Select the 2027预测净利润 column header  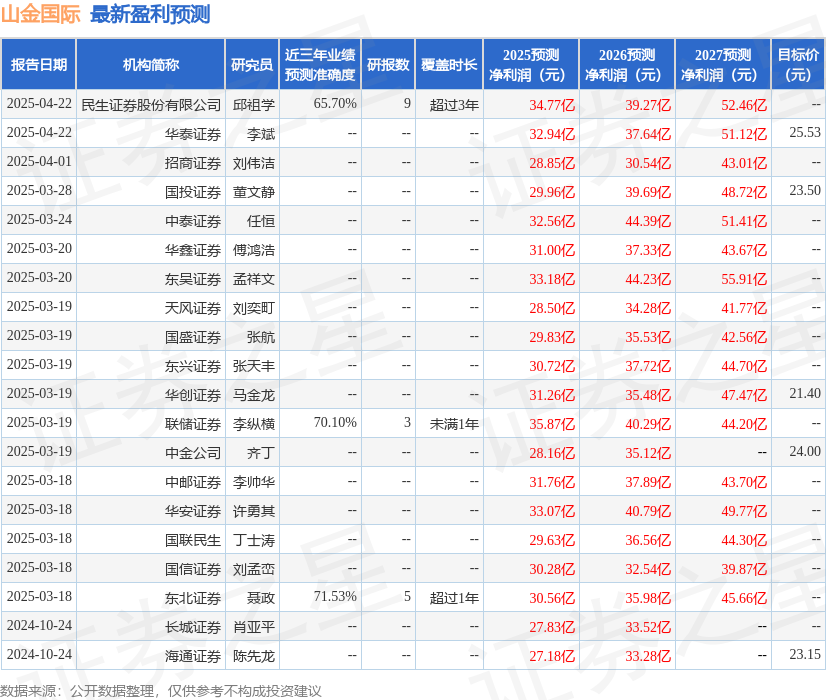click(723, 65)
